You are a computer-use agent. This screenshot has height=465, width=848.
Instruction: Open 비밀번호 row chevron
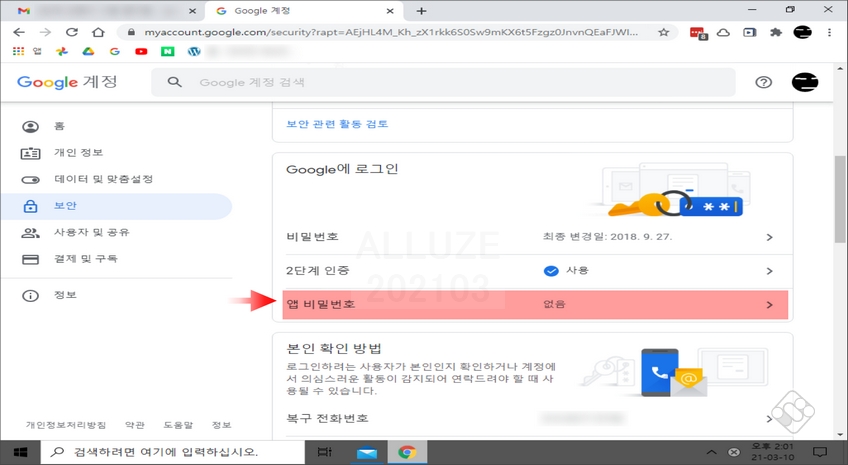point(770,237)
